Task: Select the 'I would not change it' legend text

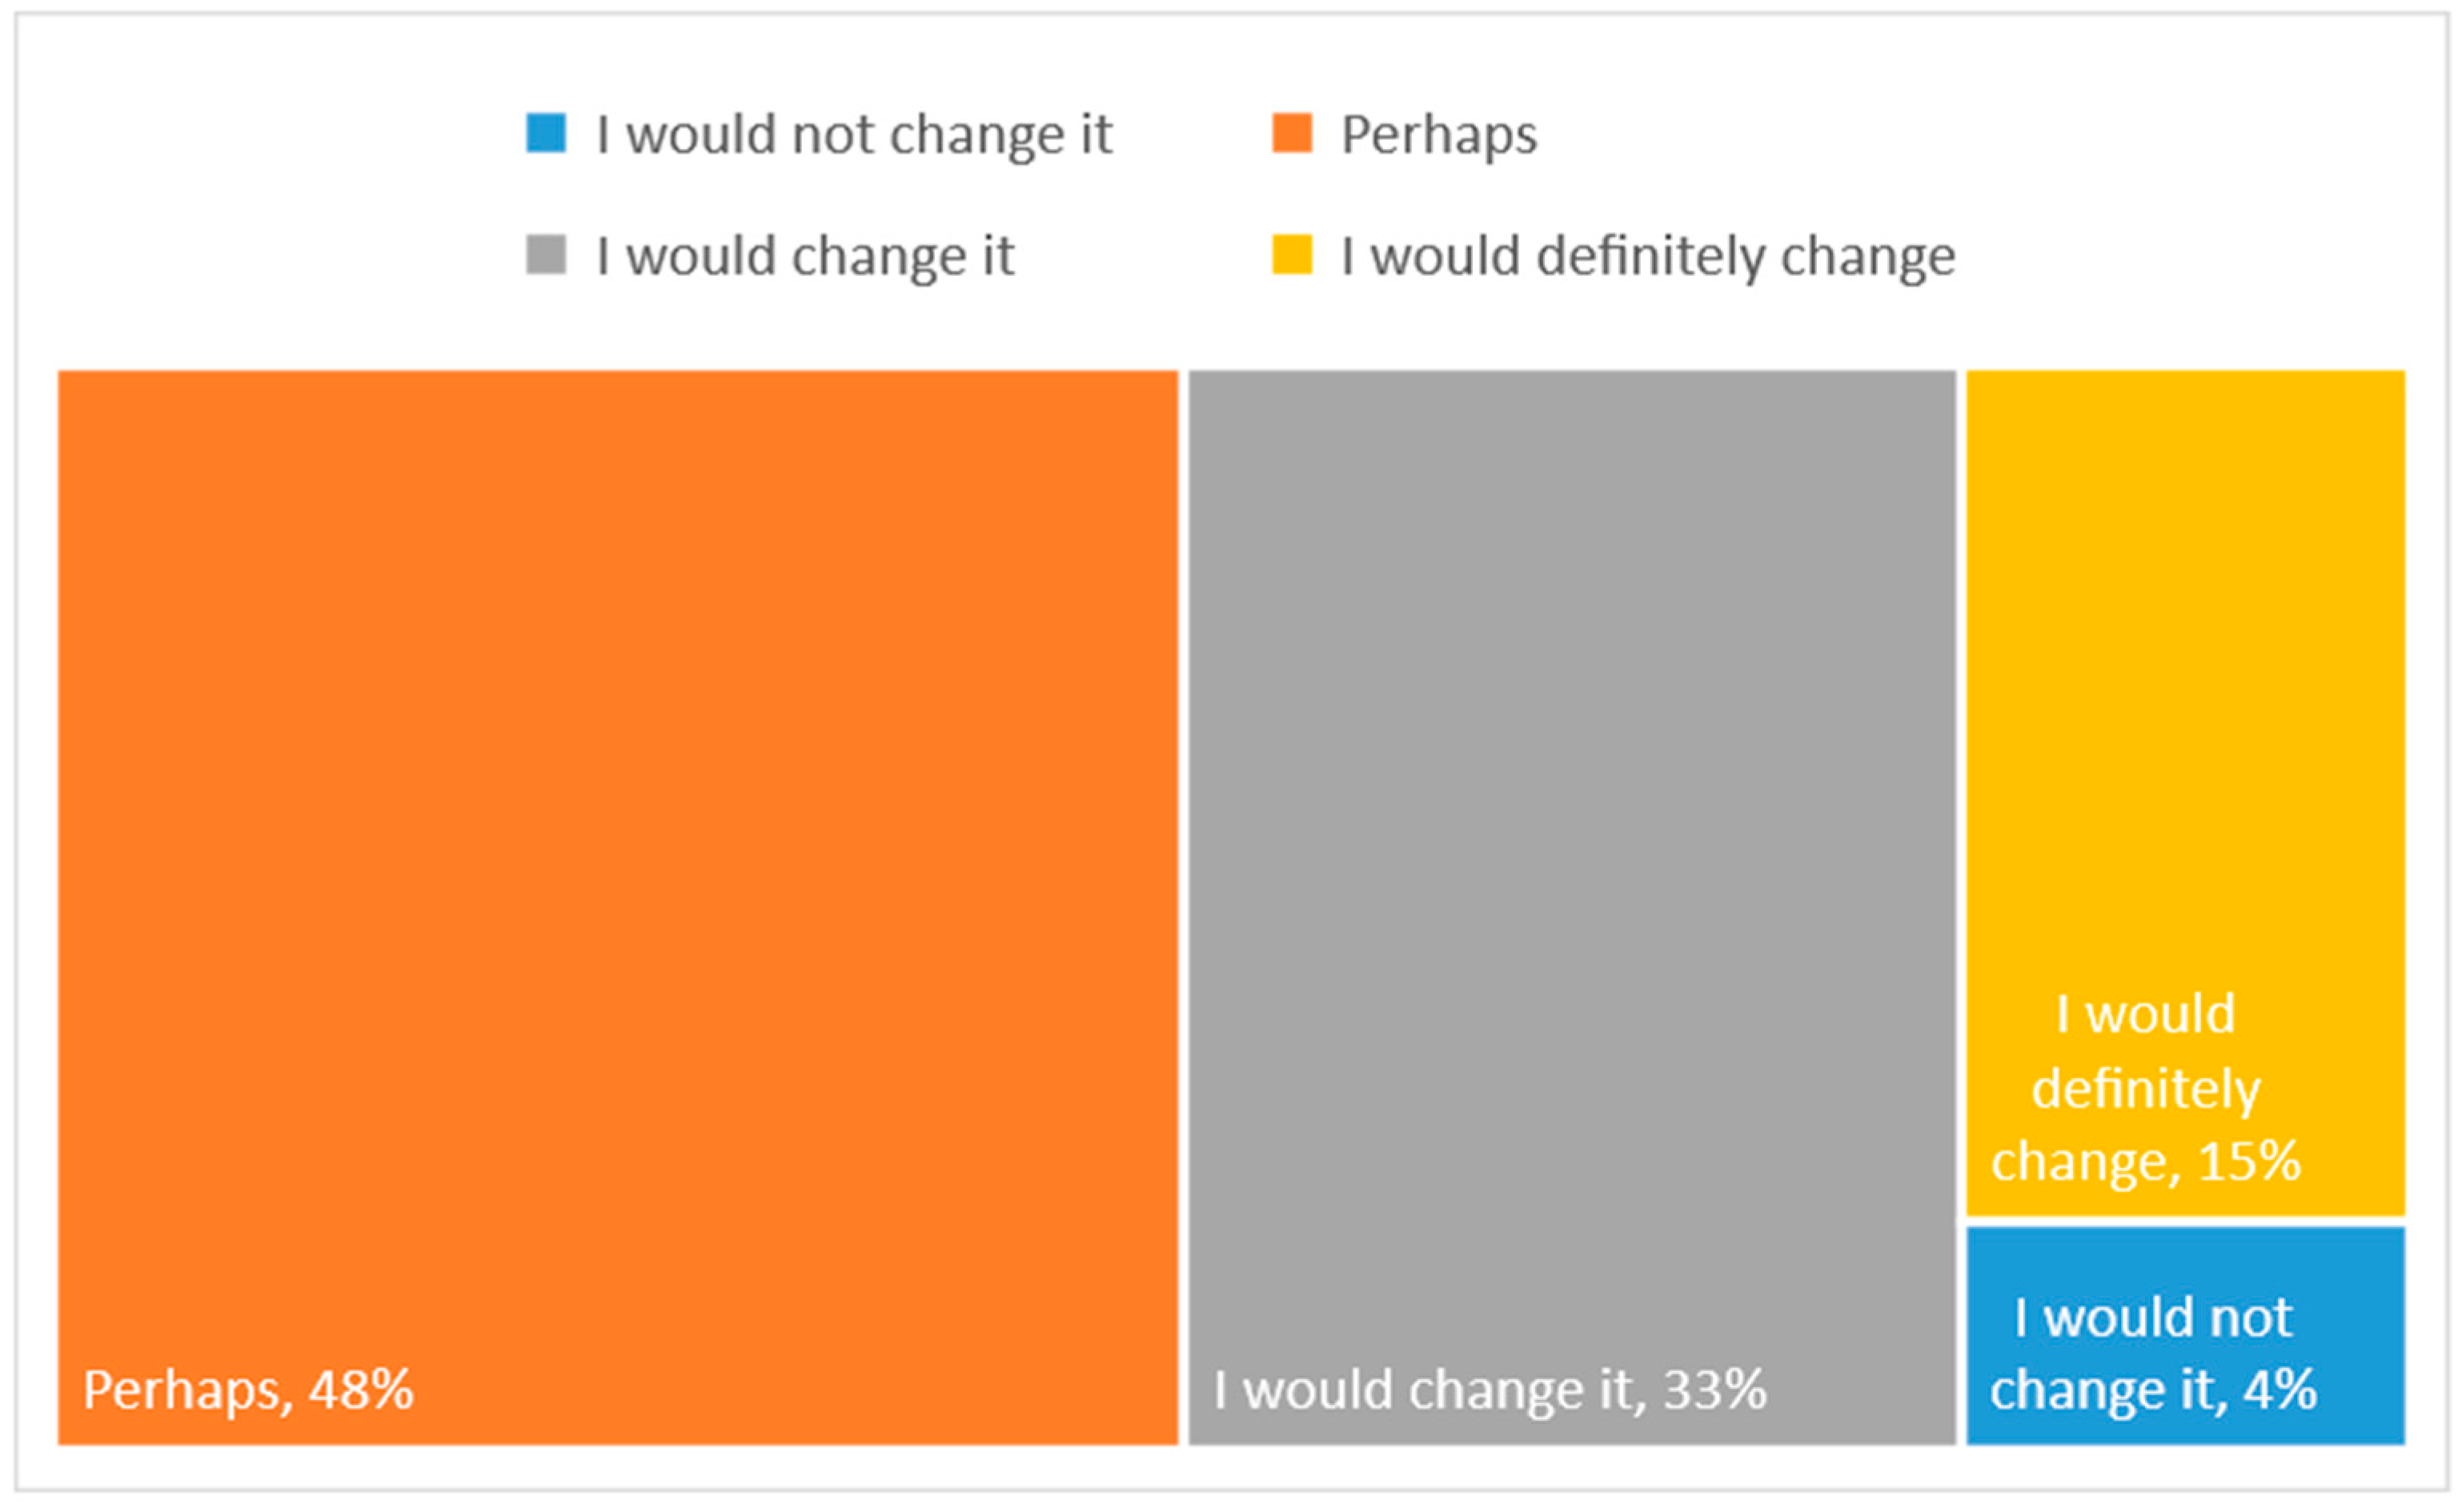Action: [x=853, y=135]
